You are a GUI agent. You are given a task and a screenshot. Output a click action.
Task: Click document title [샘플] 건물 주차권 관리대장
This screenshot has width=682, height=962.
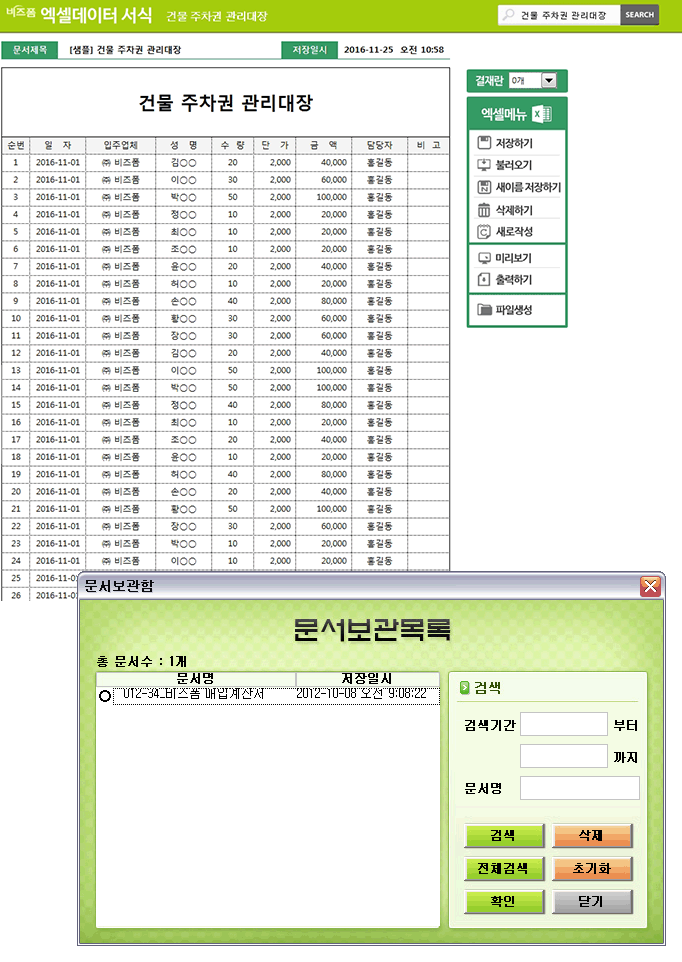[x=125, y=50]
